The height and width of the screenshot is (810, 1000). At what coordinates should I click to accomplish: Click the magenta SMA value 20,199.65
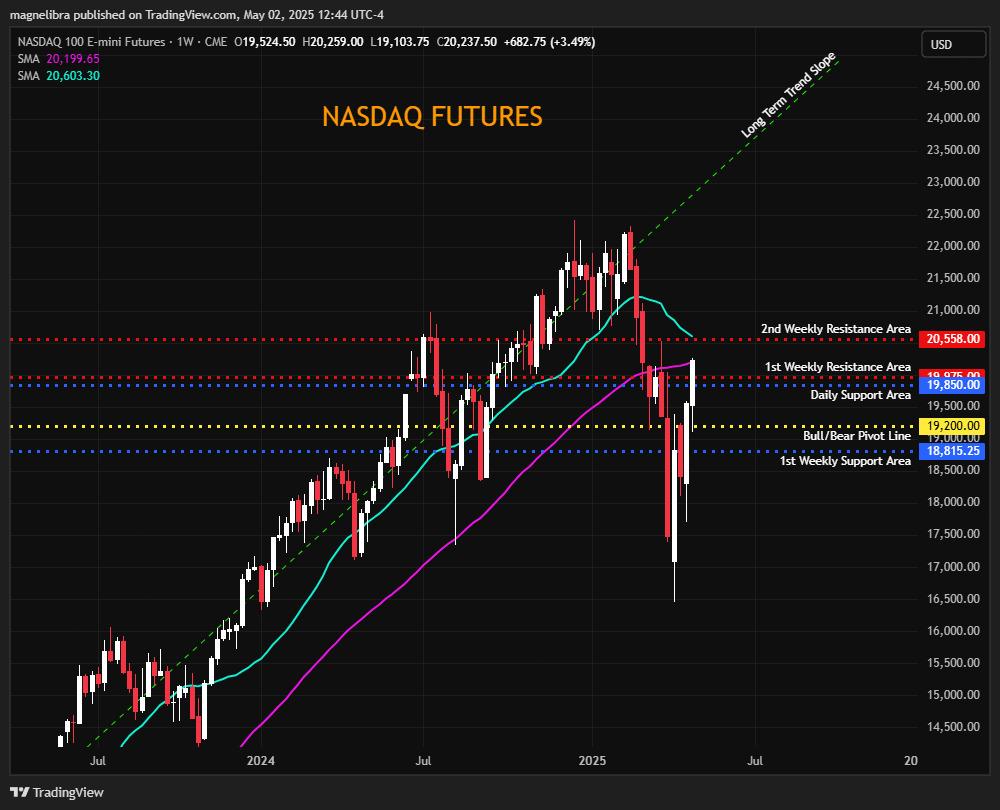click(73, 59)
